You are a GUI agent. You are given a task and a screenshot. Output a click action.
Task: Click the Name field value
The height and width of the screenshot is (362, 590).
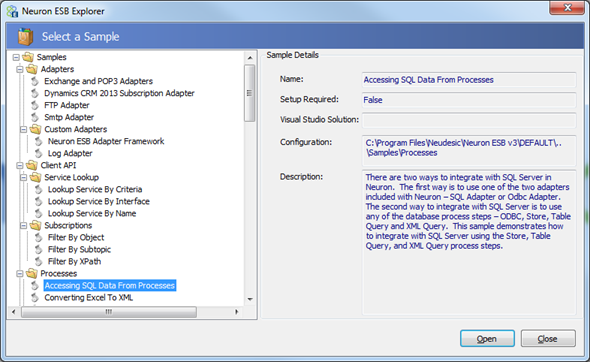tap(469, 80)
